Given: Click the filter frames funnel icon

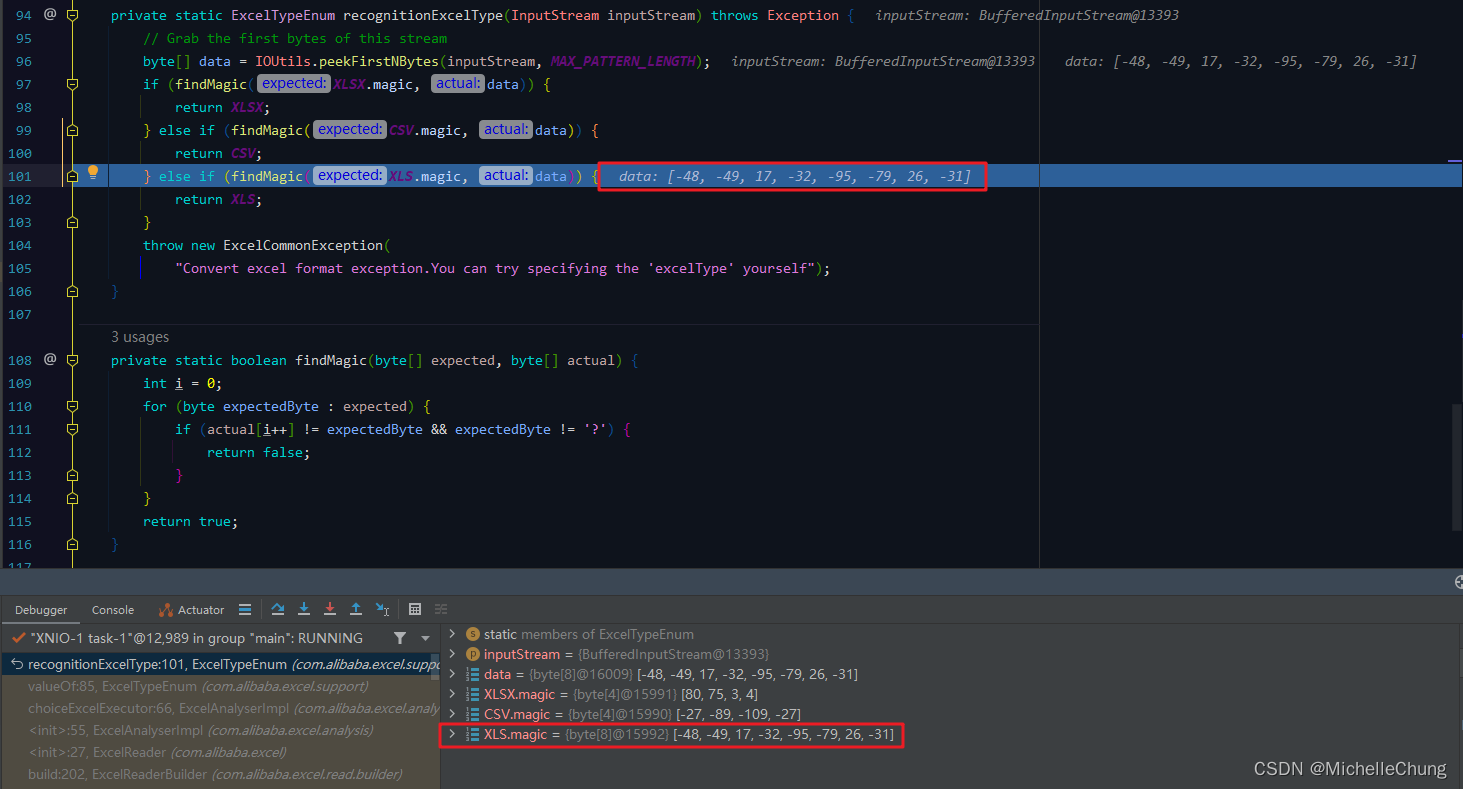Looking at the screenshot, I should 400,638.
